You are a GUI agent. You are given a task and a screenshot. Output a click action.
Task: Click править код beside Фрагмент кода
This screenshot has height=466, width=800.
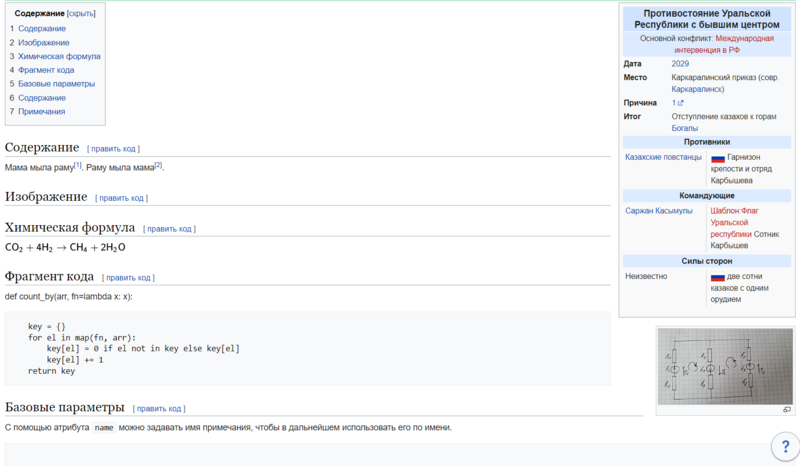[x=129, y=278]
